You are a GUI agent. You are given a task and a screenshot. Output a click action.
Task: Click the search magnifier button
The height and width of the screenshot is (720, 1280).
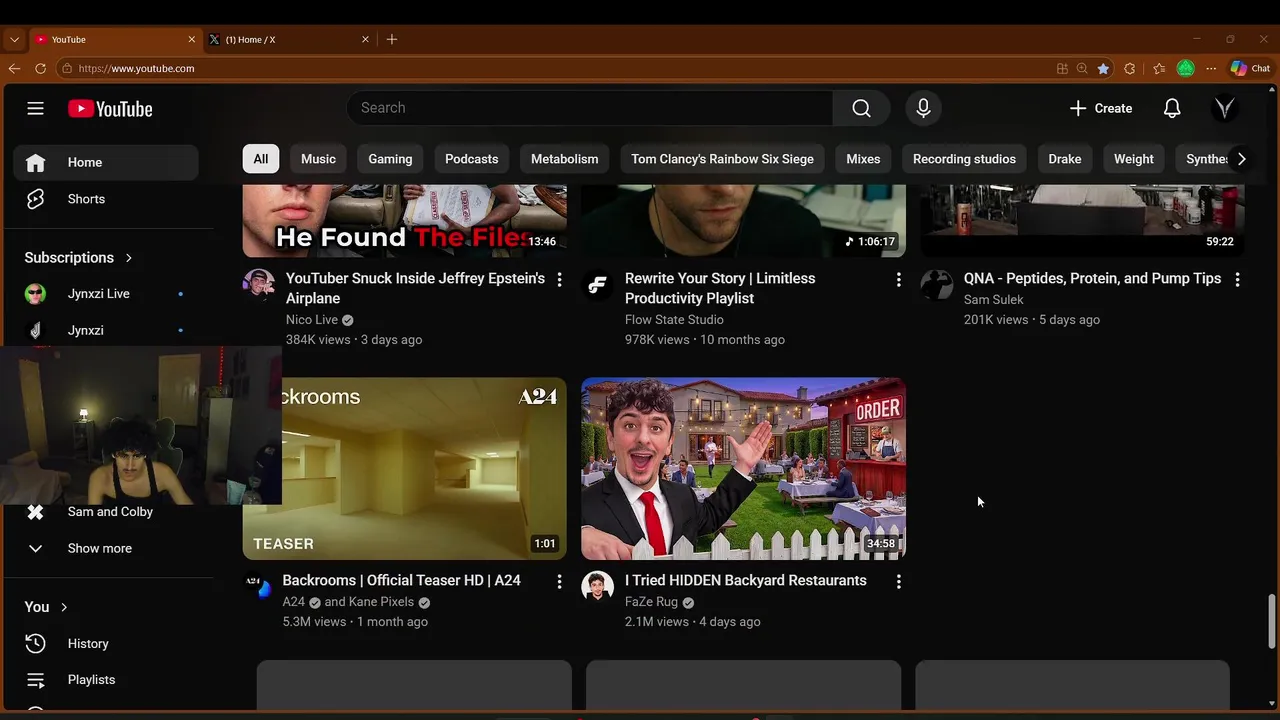click(x=861, y=108)
